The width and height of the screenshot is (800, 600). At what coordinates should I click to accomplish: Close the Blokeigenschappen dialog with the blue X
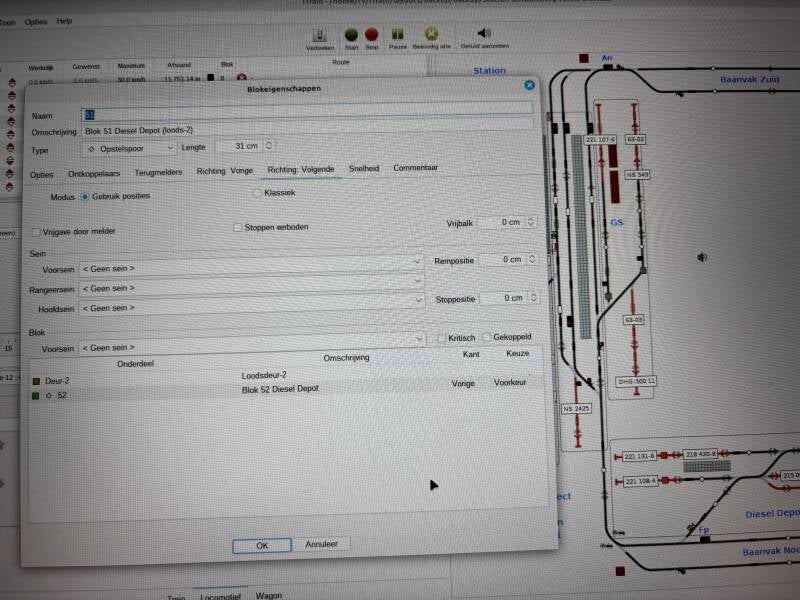pos(529,85)
